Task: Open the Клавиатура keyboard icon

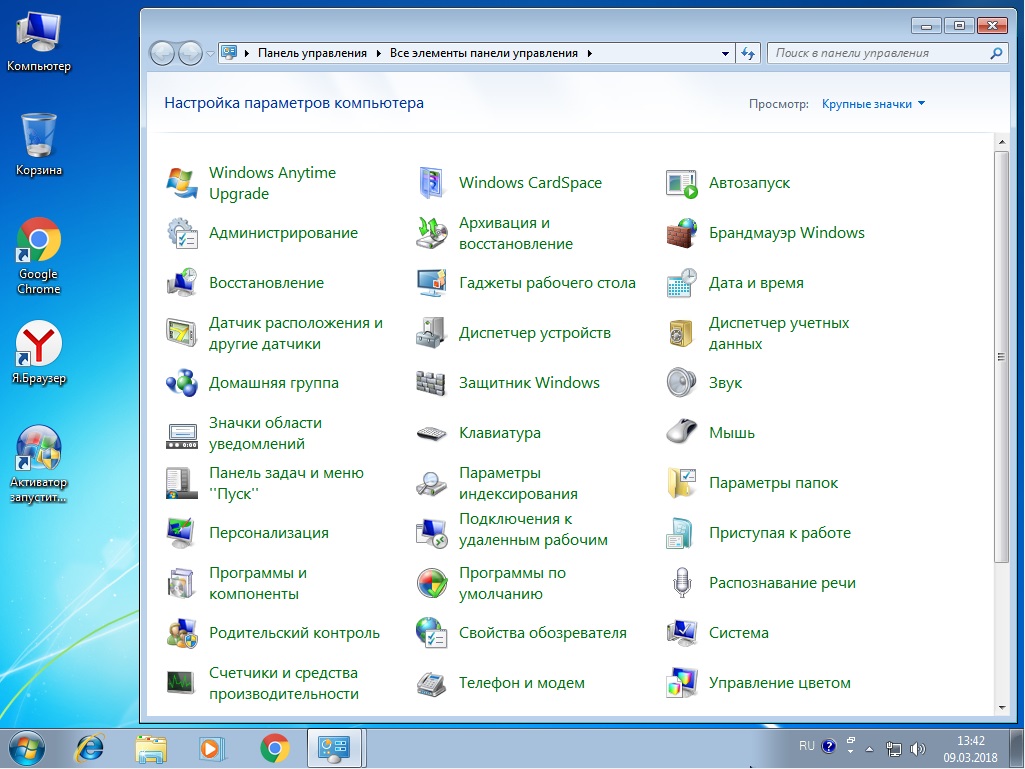Action: [431, 433]
